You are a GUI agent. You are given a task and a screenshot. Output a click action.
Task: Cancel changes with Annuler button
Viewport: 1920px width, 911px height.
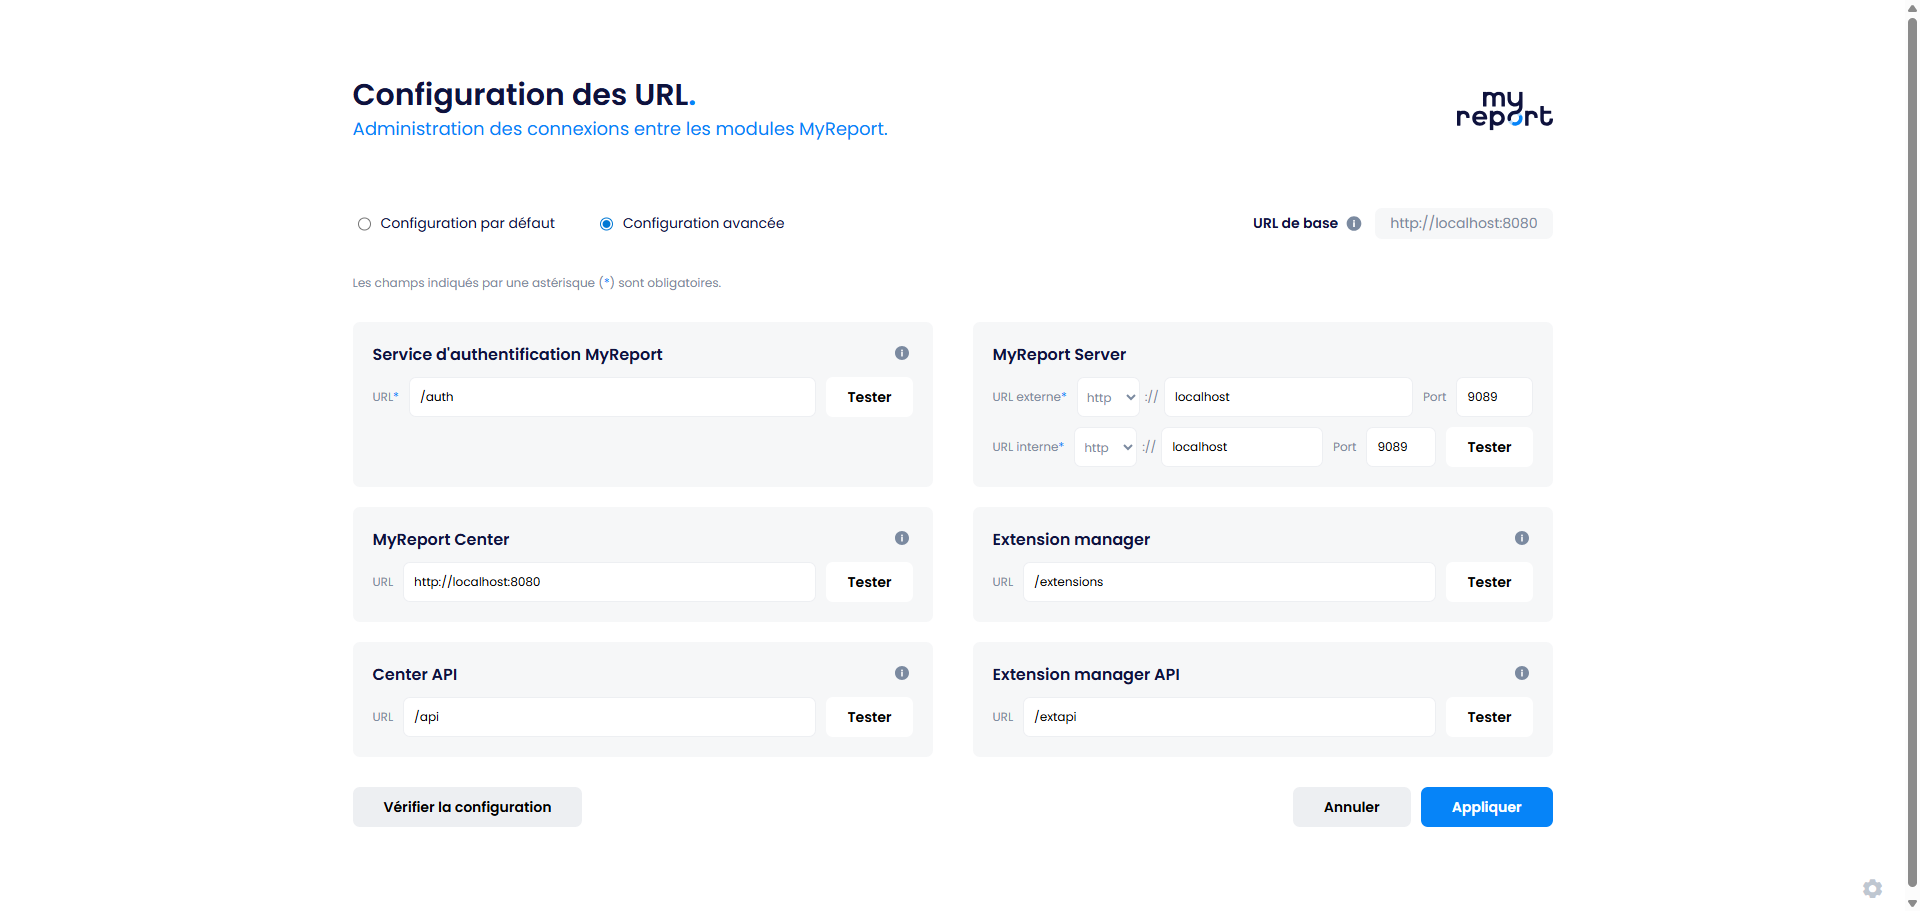pos(1350,807)
